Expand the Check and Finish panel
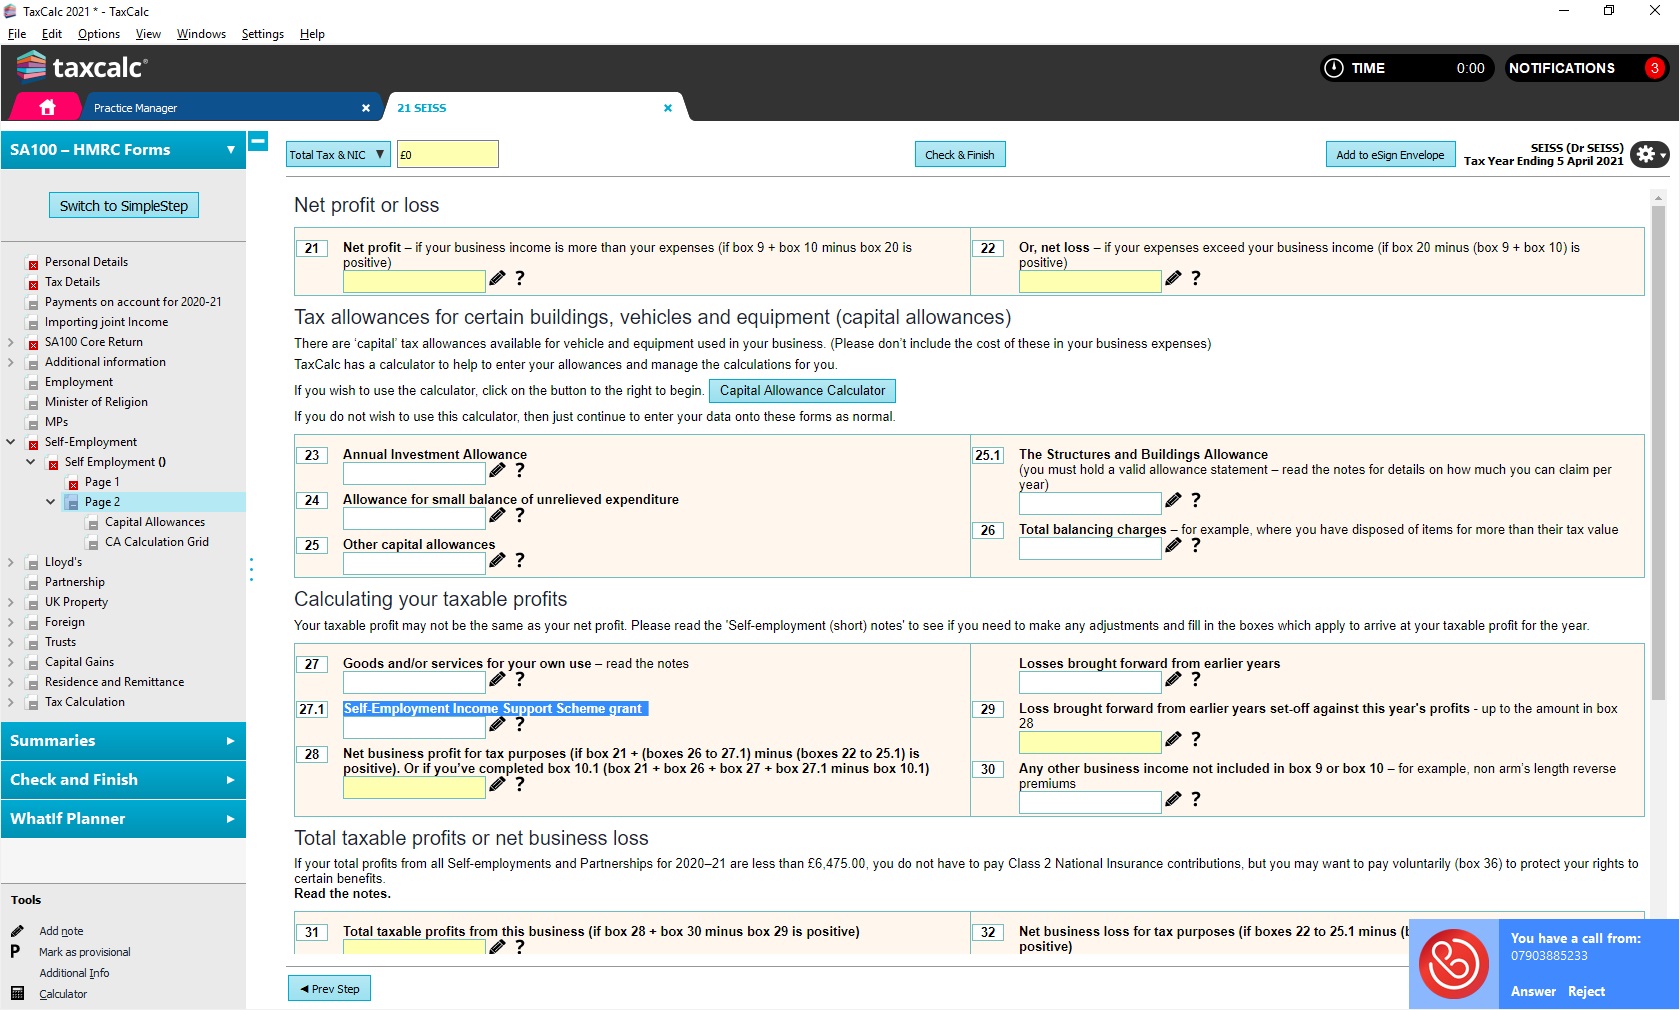This screenshot has width=1680, height=1010. [x=123, y=780]
